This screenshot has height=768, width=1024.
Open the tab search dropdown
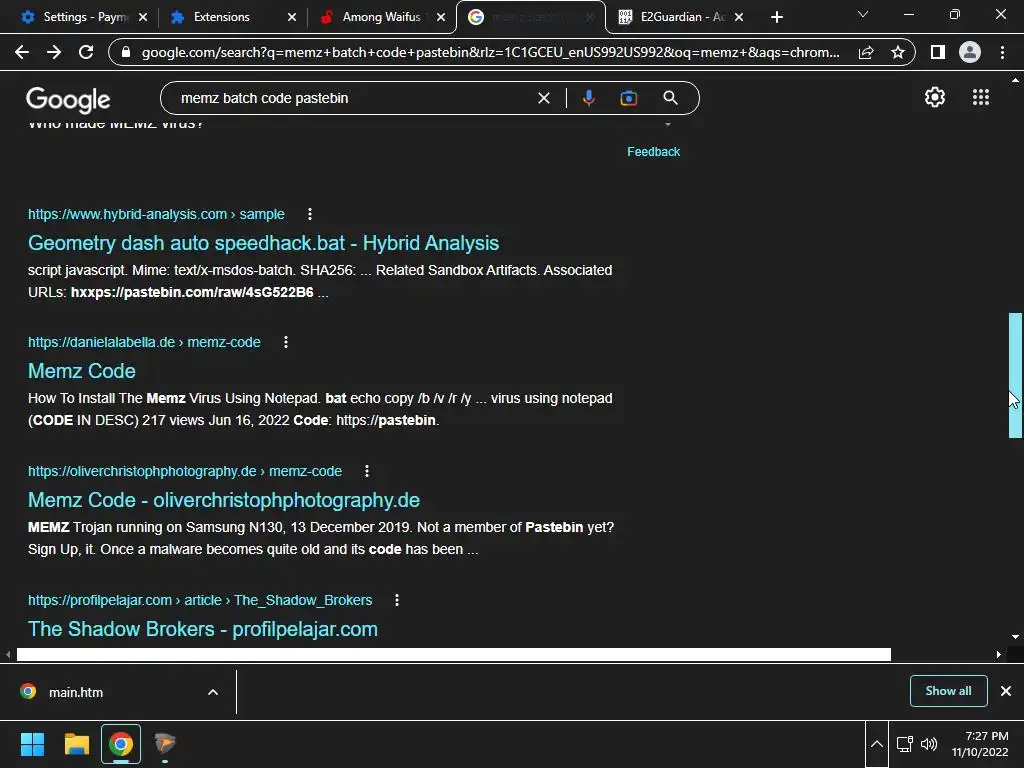pyautogui.click(x=863, y=14)
